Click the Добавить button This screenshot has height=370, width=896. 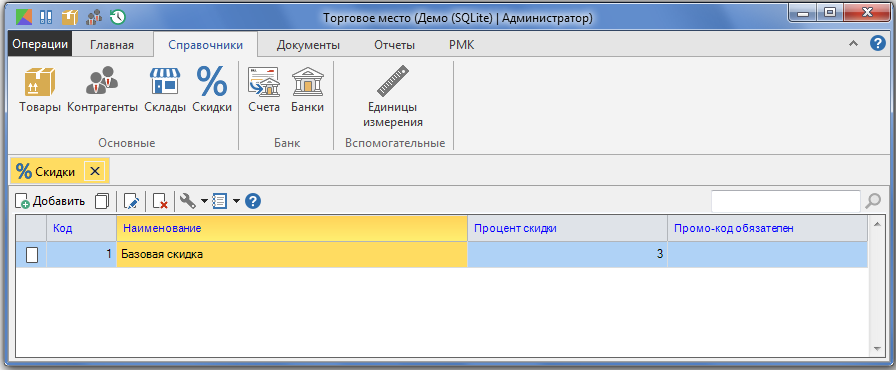pos(50,201)
